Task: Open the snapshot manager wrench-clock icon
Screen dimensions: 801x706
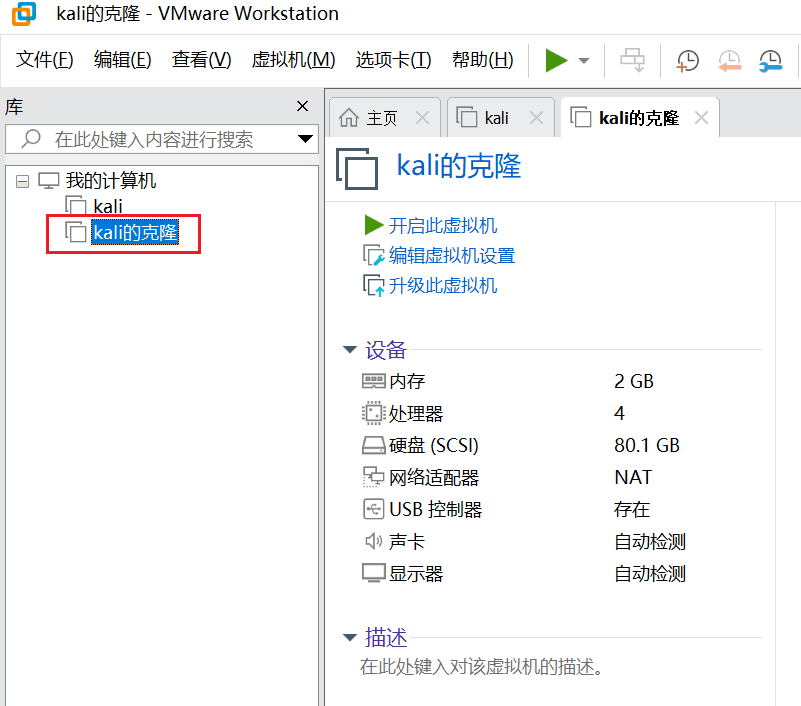Action: pyautogui.click(x=770, y=61)
